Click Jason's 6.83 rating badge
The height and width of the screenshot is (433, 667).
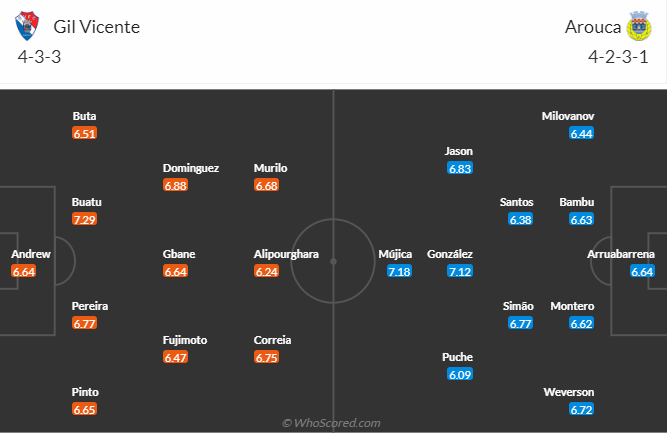[460, 168]
